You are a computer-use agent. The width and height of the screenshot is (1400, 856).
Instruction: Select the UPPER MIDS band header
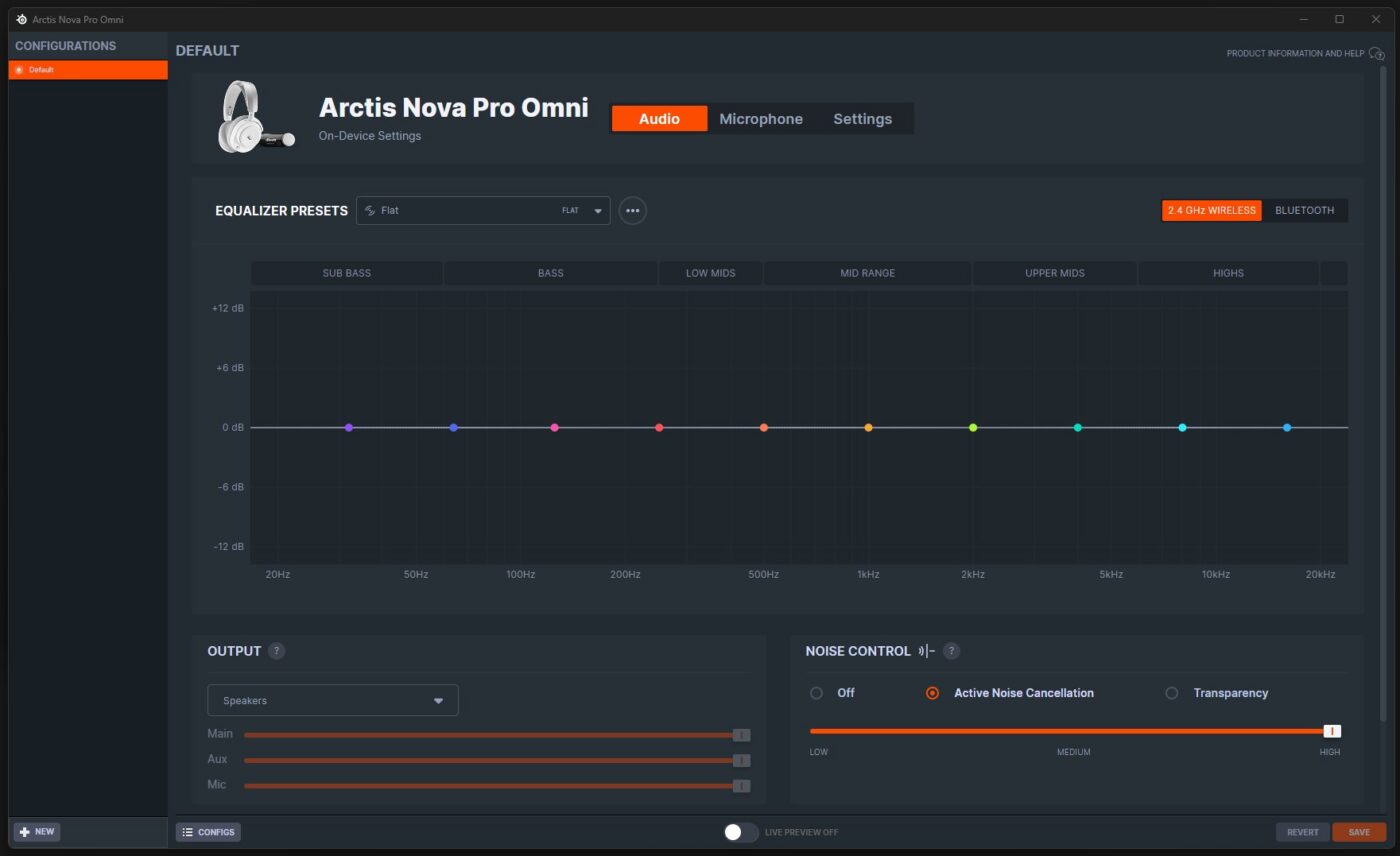[1055, 273]
